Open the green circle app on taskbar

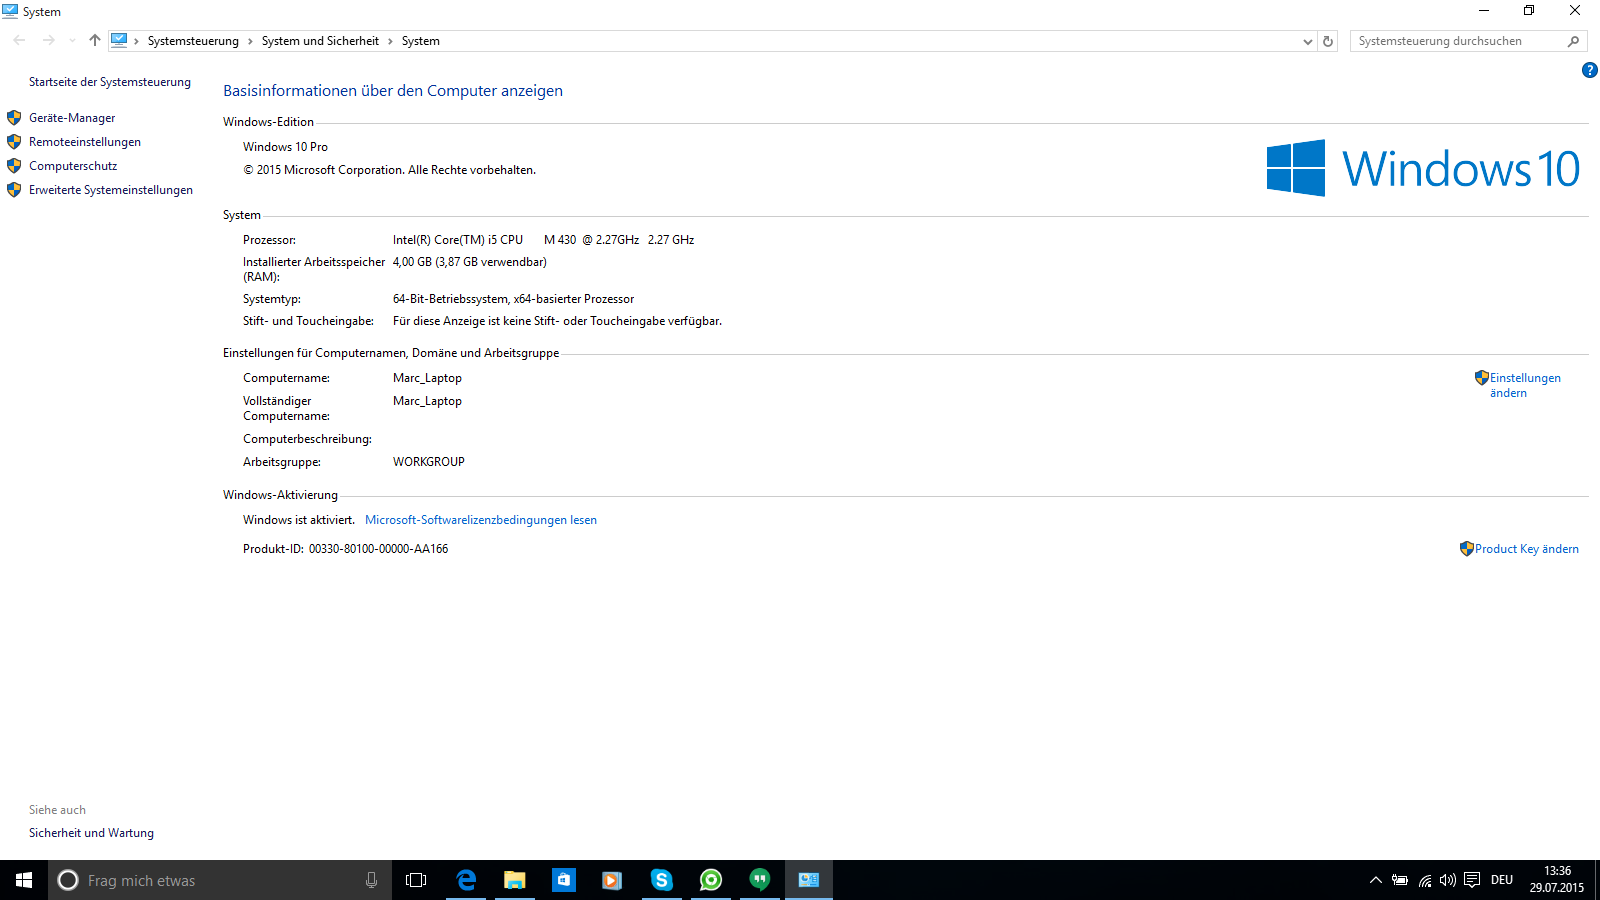pyautogui.click(x=711, y=880)
